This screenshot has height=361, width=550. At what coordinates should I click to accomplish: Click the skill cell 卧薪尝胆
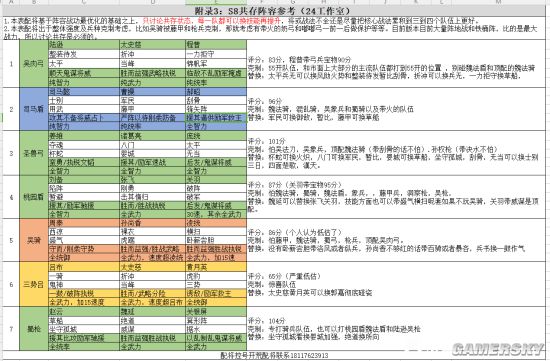[216, 240]
